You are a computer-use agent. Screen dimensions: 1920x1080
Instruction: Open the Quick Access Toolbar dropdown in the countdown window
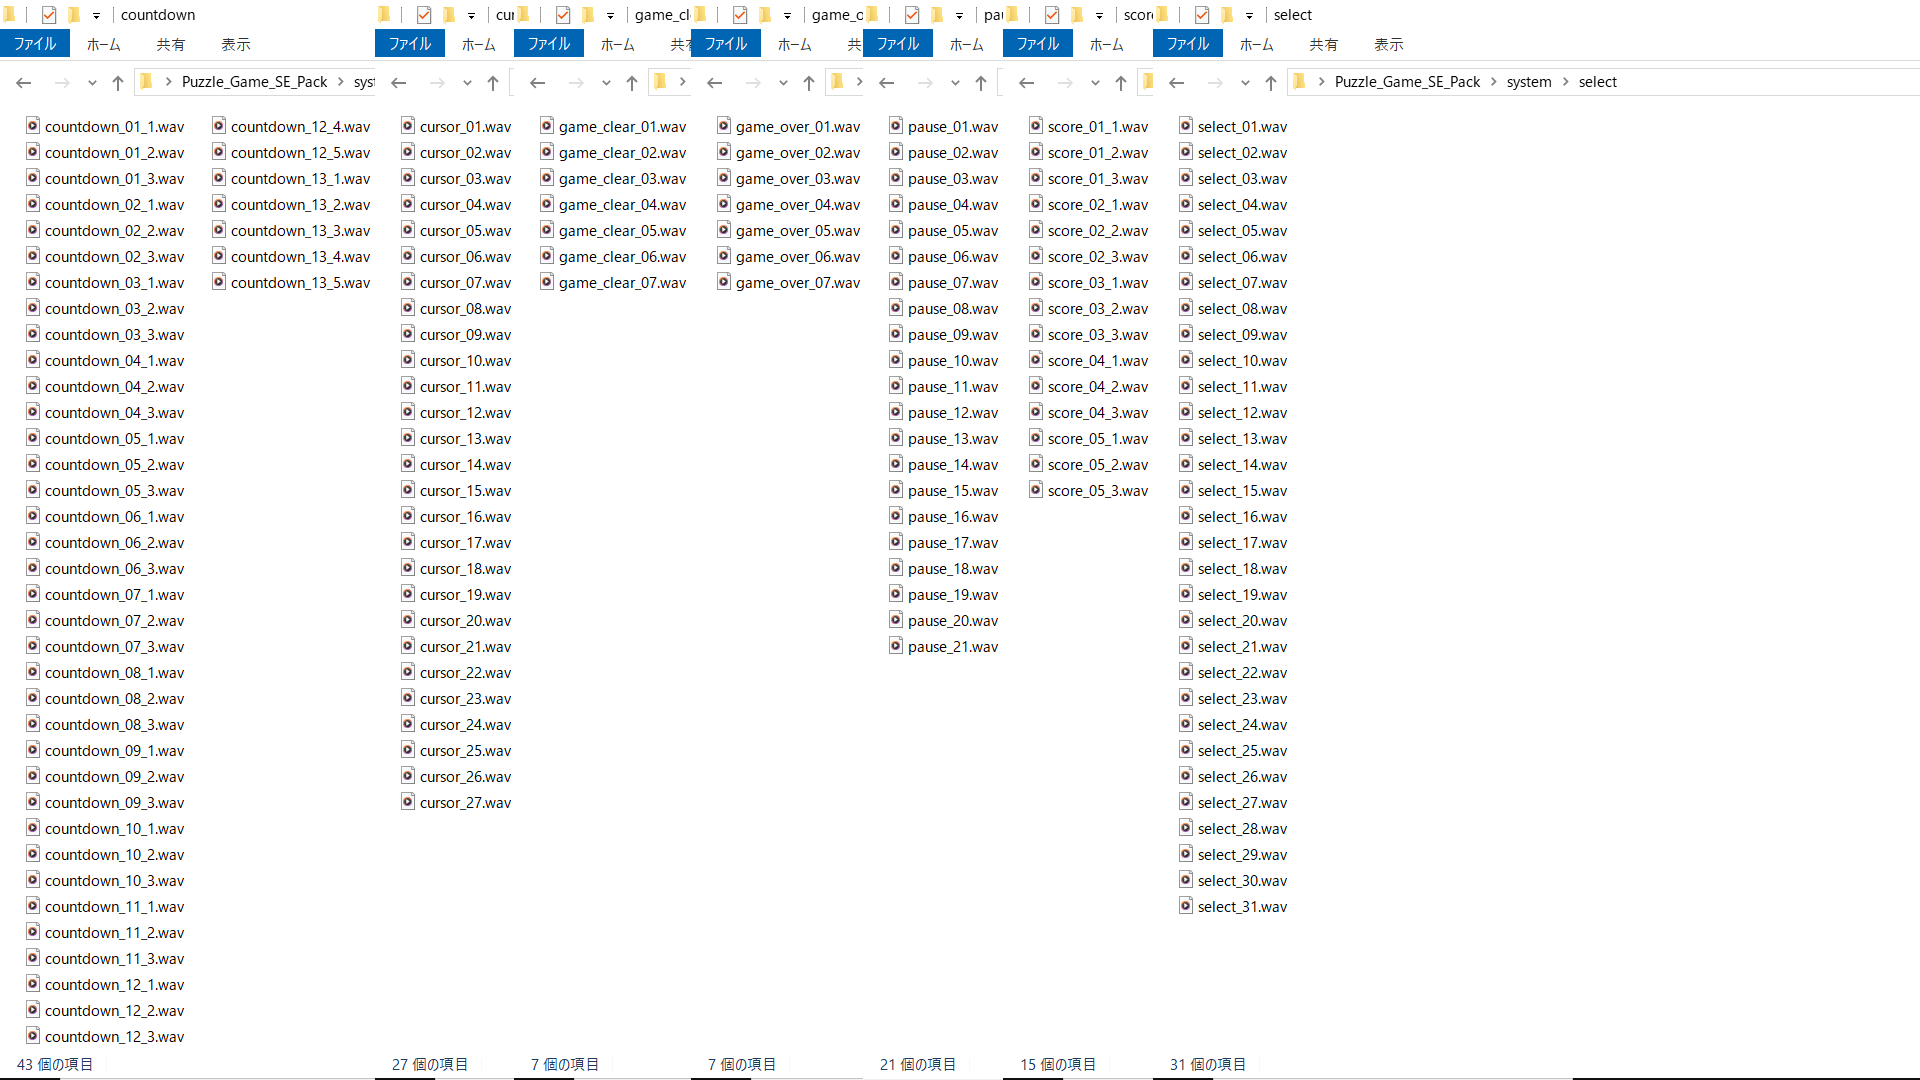click(97, 15)
